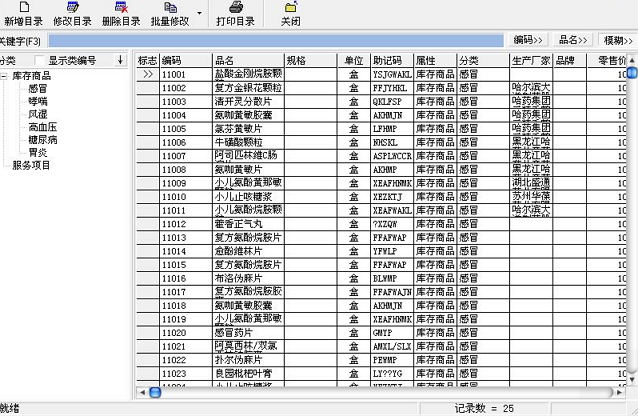638x416 pixels.
Task: Click the vertical scrollbar up arrow
Action: 632,60
